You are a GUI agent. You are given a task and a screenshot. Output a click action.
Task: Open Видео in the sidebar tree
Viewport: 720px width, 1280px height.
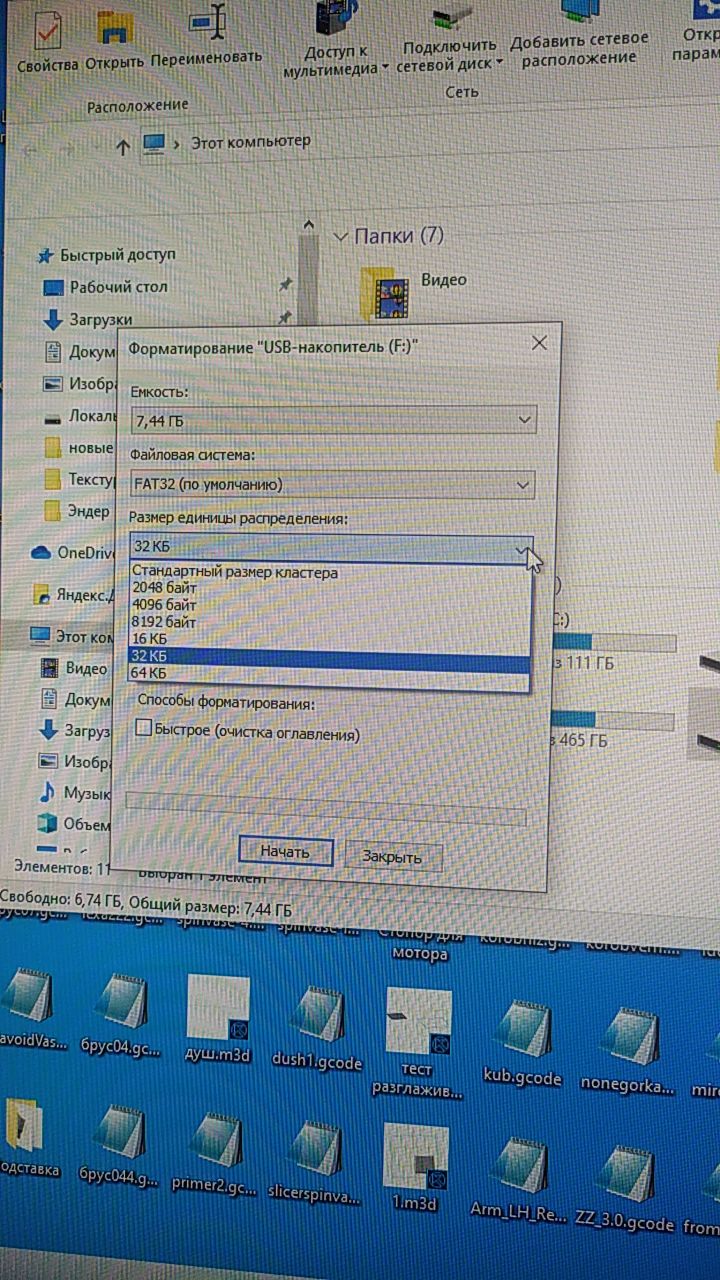point(74,668)
